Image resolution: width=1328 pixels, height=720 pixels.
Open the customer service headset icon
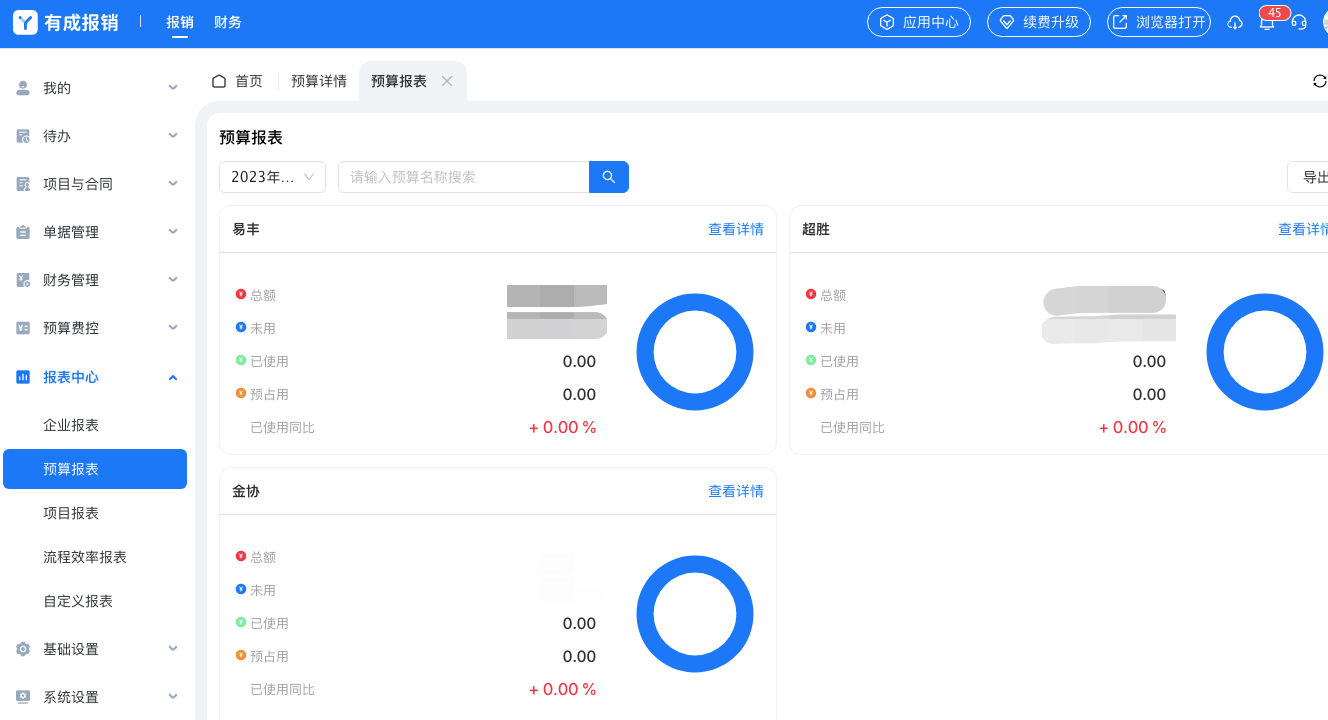[1299, 23]
